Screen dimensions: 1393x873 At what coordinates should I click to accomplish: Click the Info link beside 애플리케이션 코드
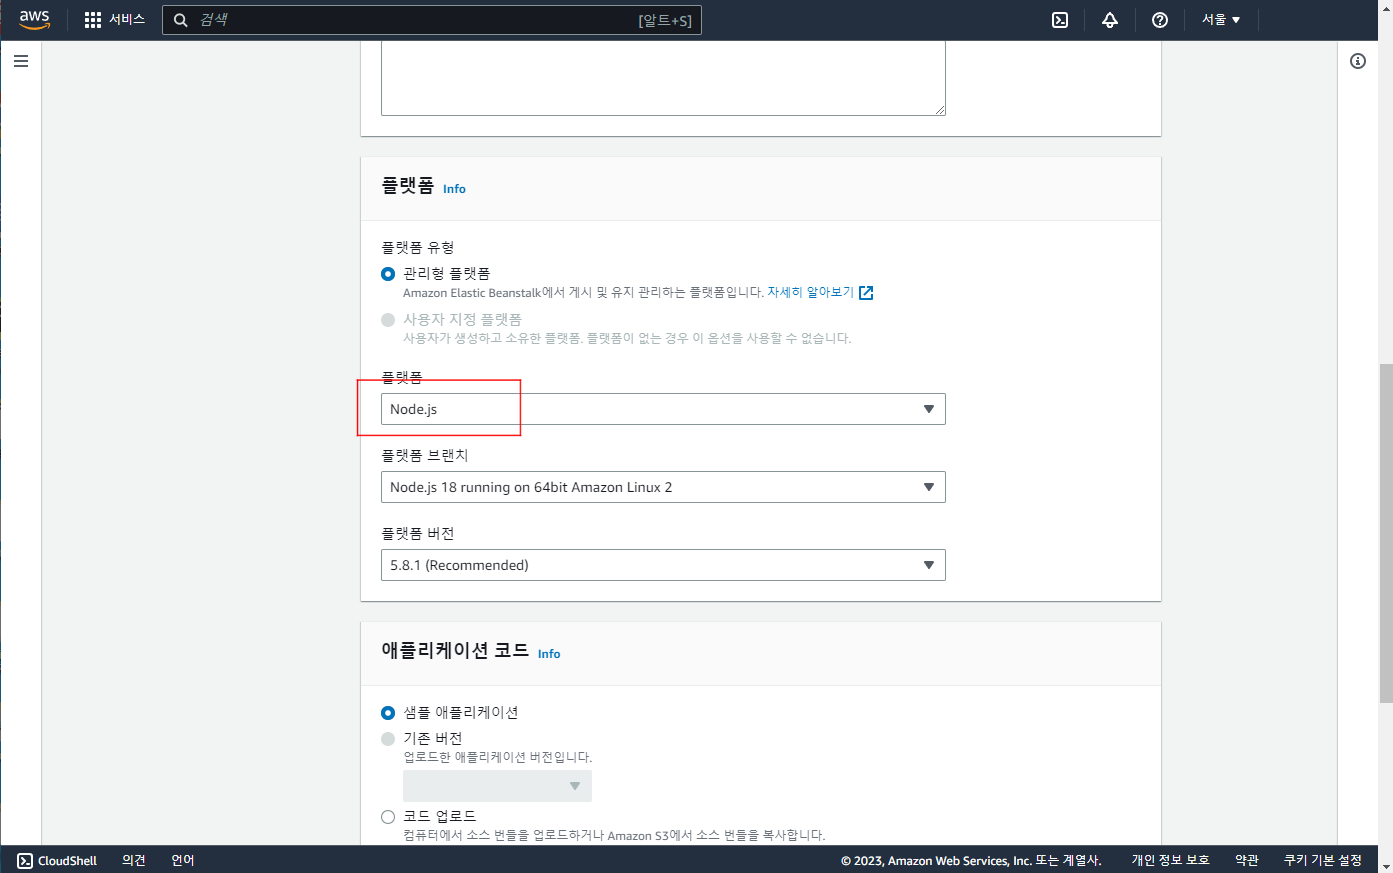[x=549, y=654]
